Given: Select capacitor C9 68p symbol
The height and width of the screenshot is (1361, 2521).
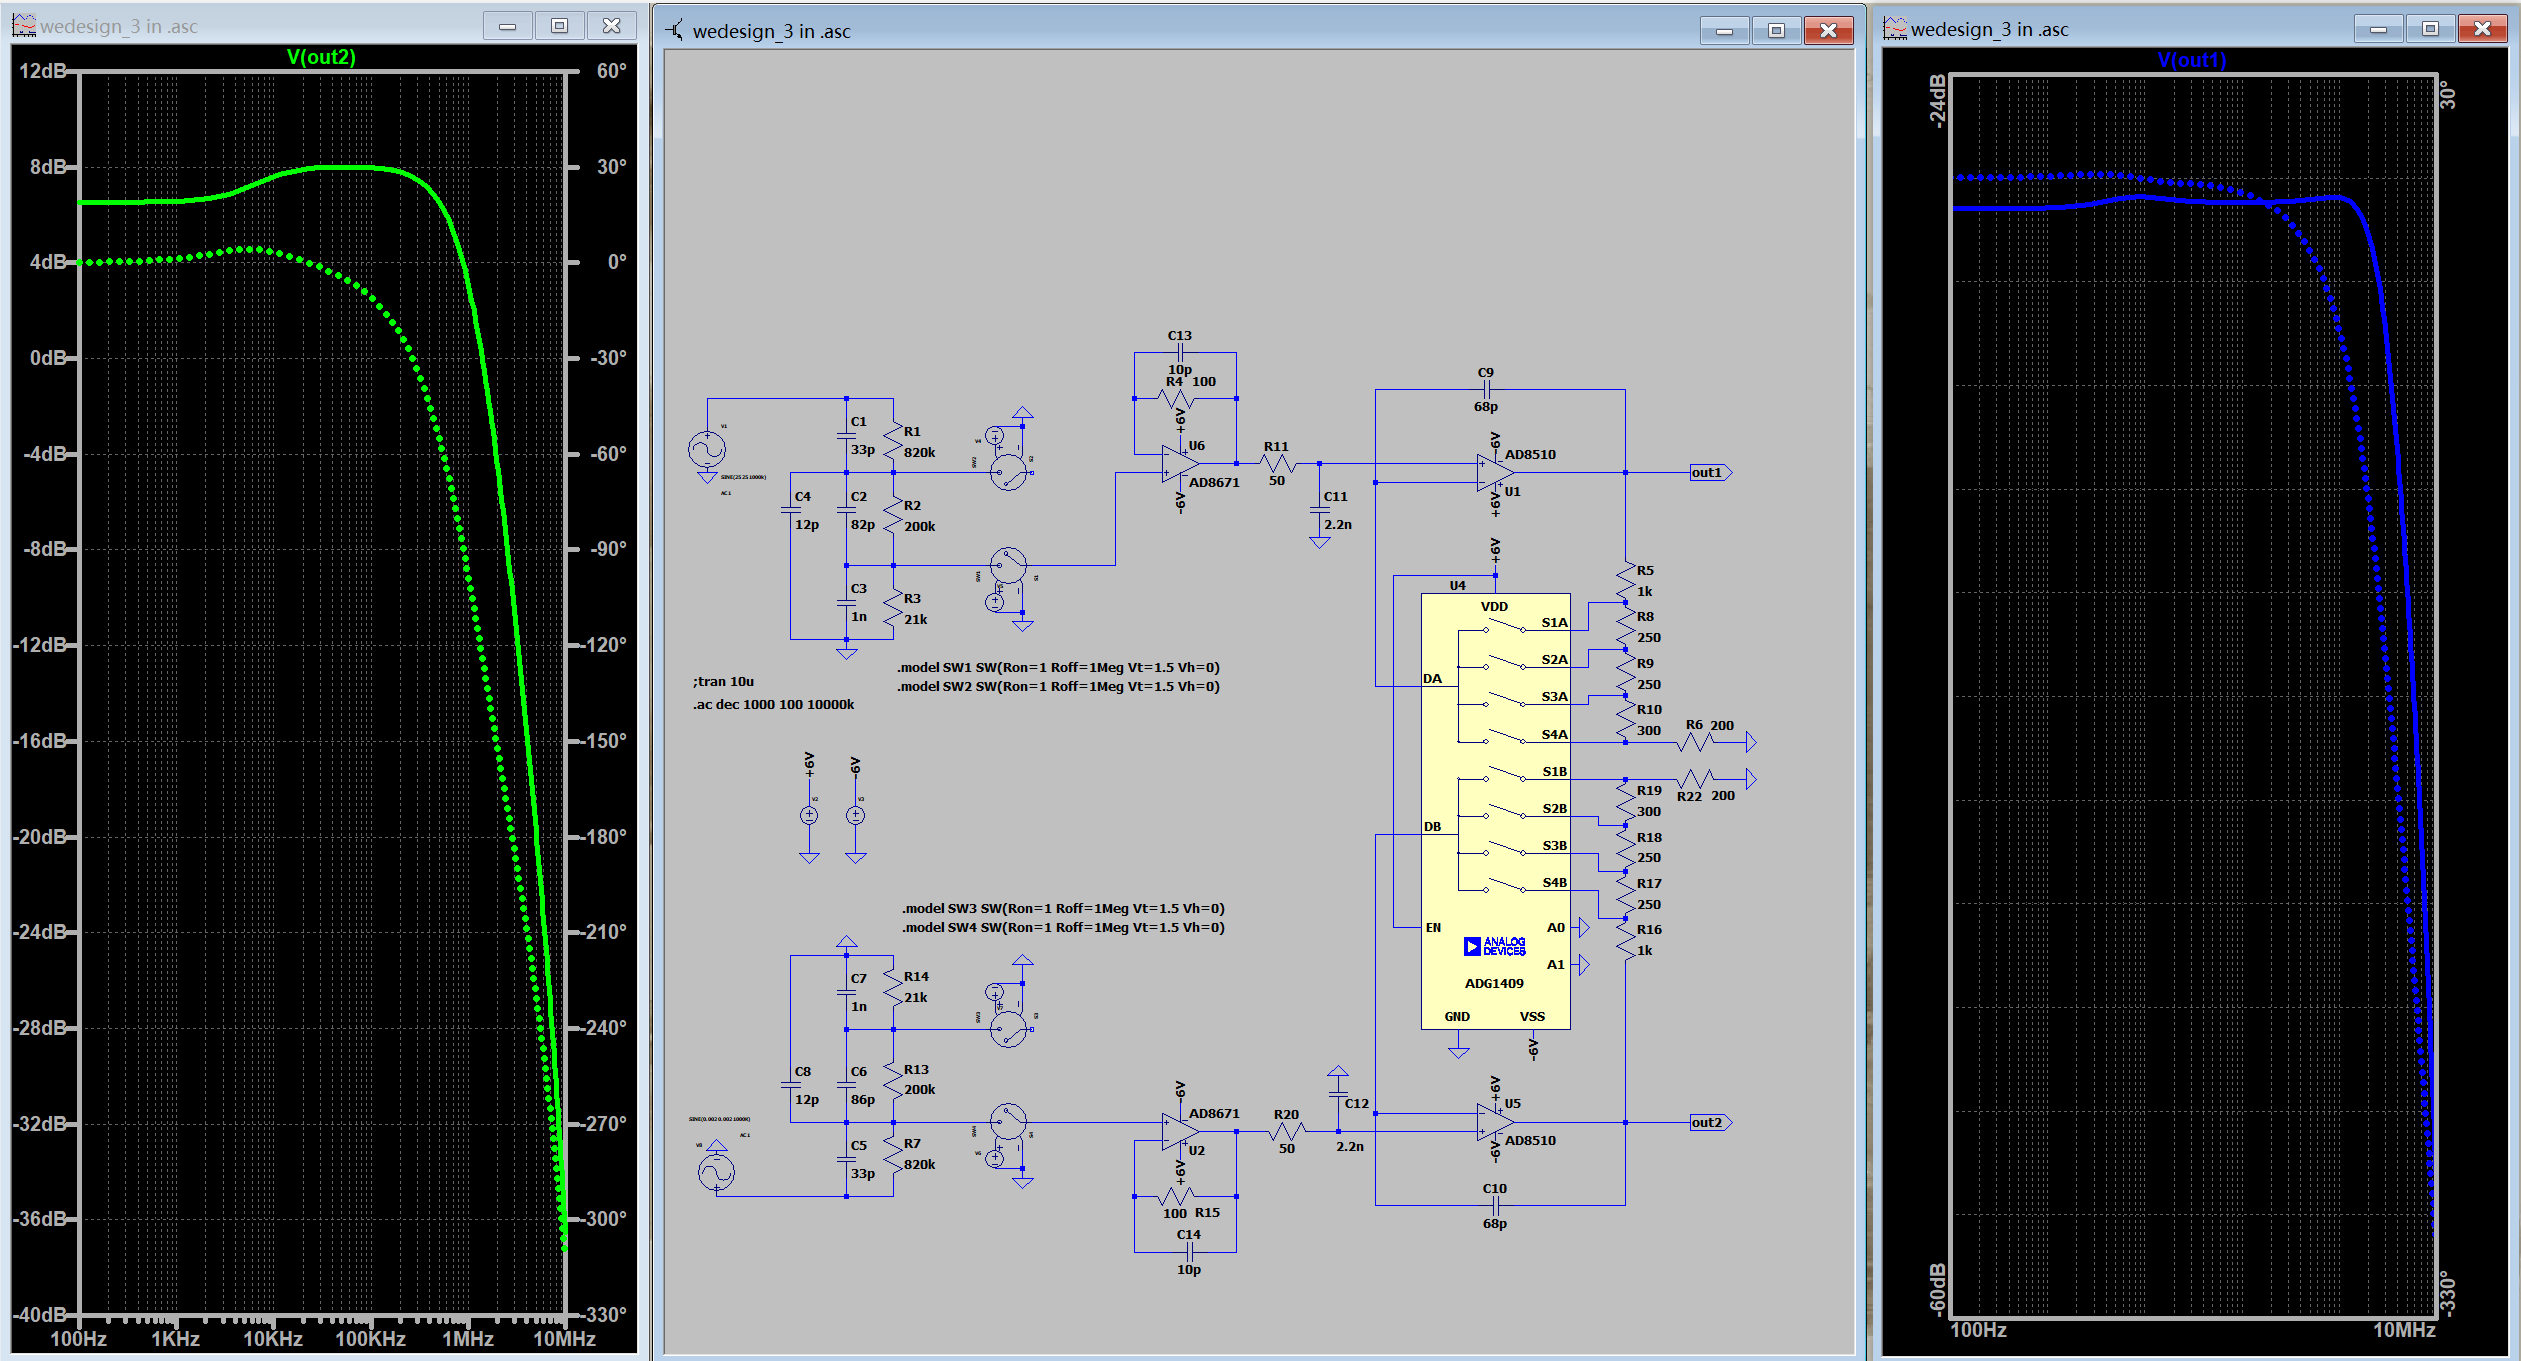Looking at the screenshot, I should (x=1486, y=389).
